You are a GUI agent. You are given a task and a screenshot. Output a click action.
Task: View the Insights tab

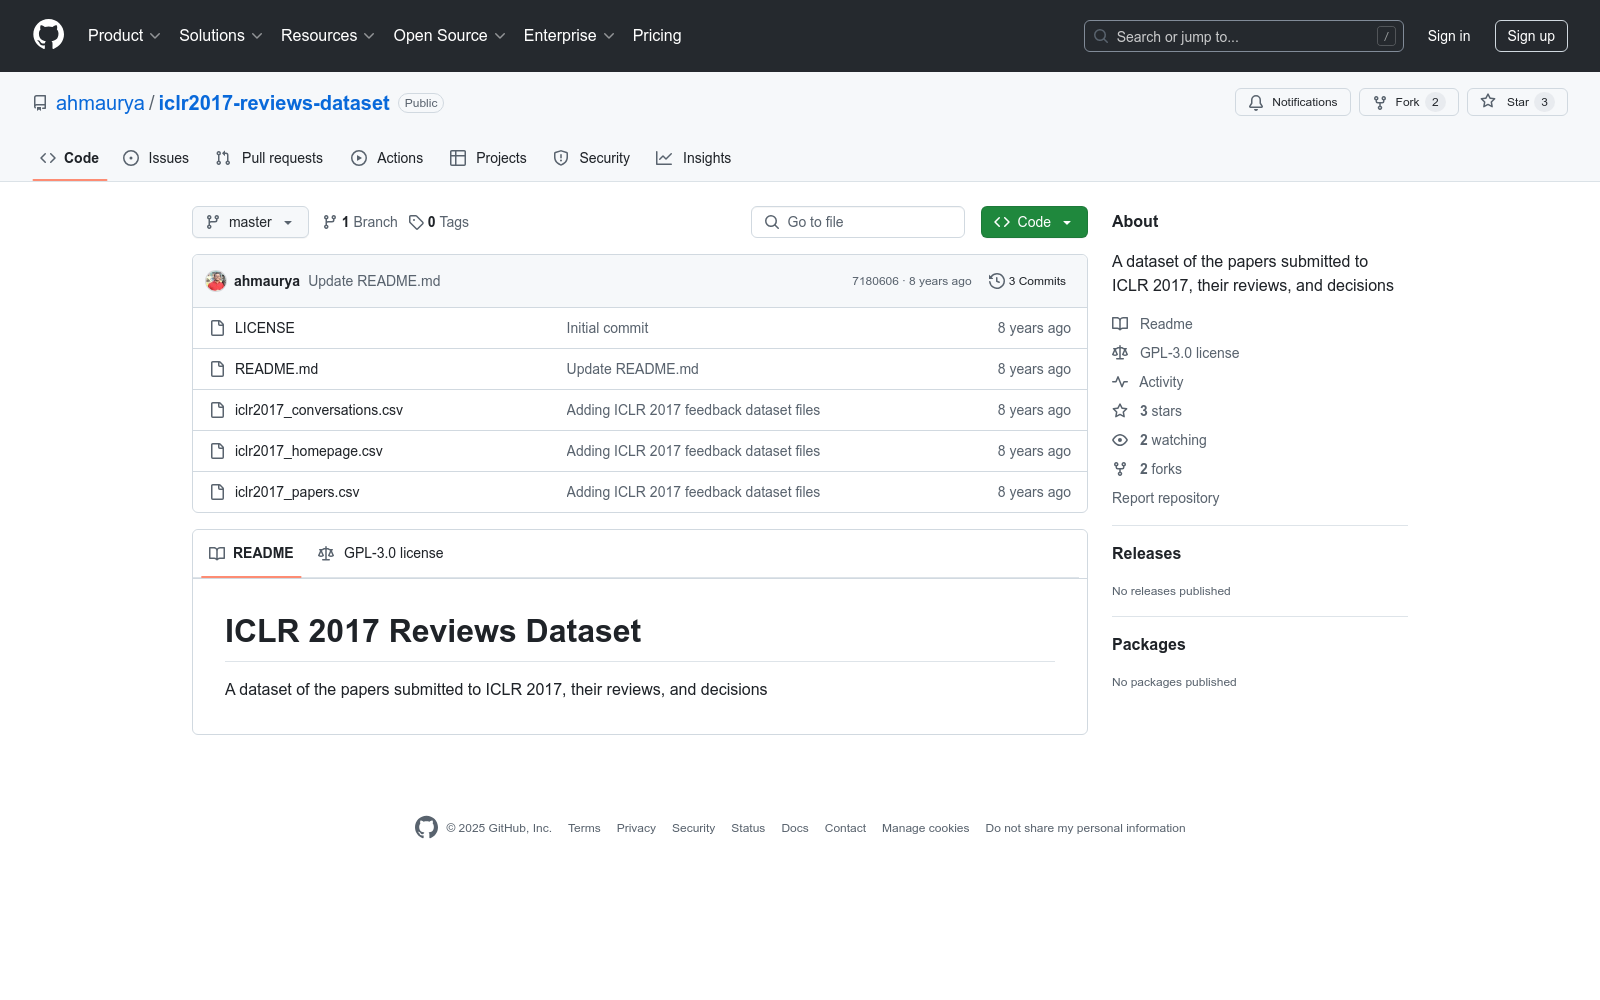click(693, 158)
